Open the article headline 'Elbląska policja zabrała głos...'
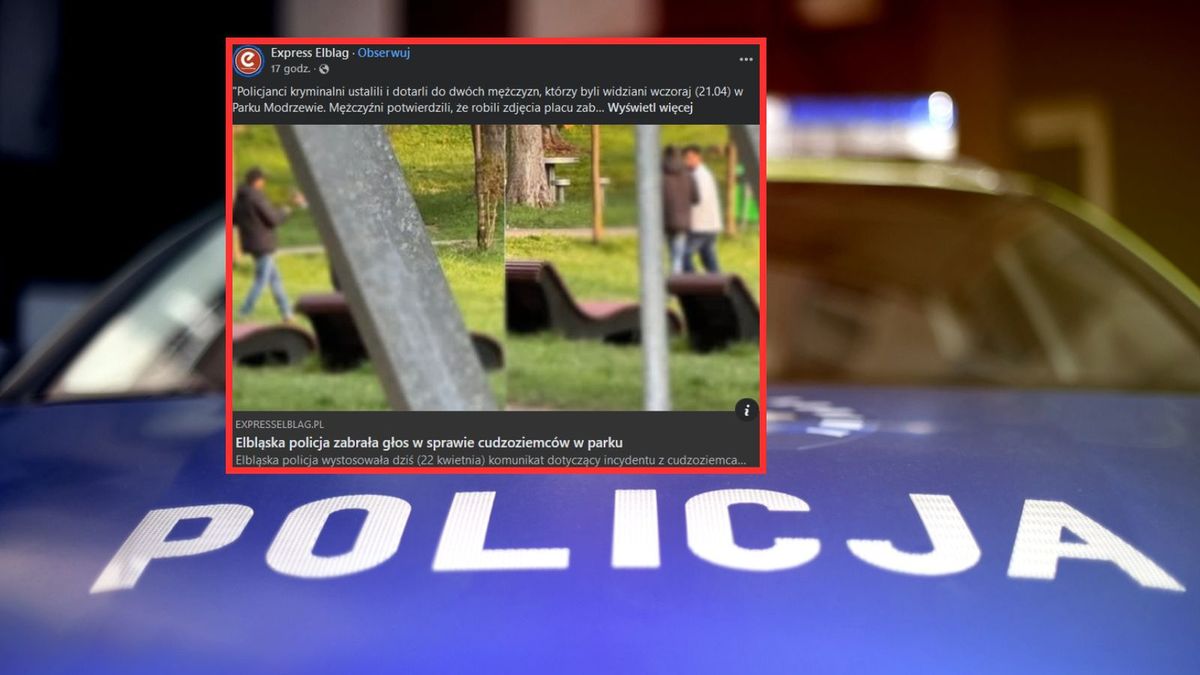 coord(430,443)
